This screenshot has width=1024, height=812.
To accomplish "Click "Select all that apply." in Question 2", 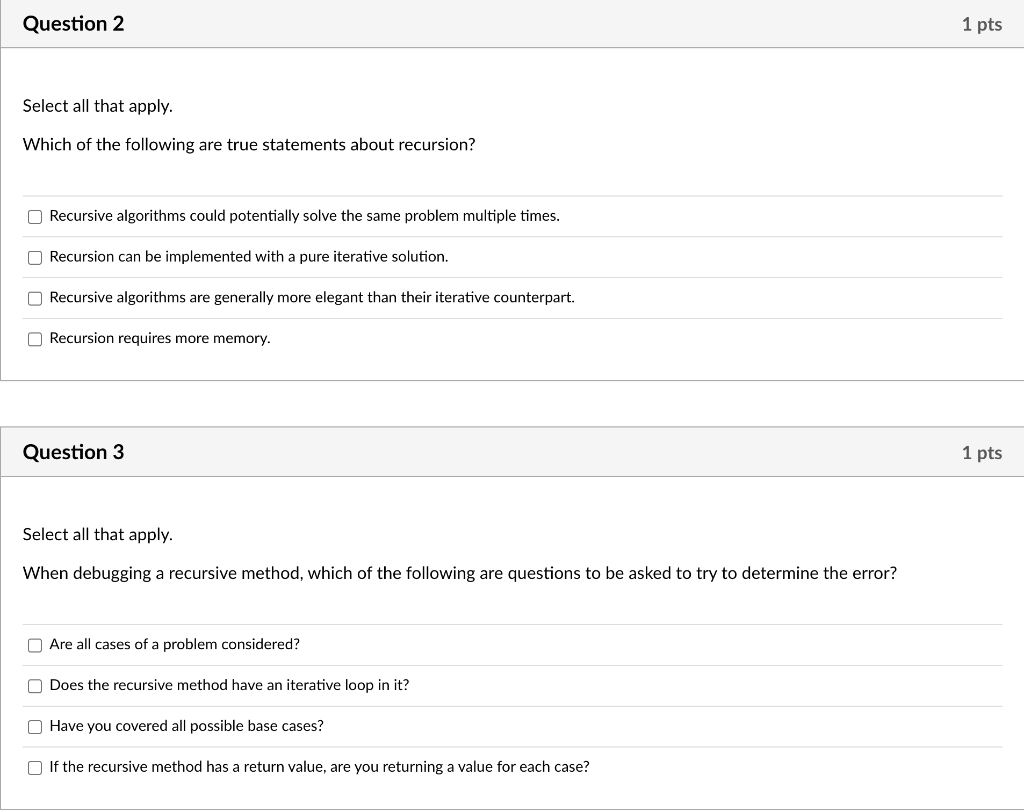I will click(98, 106).
